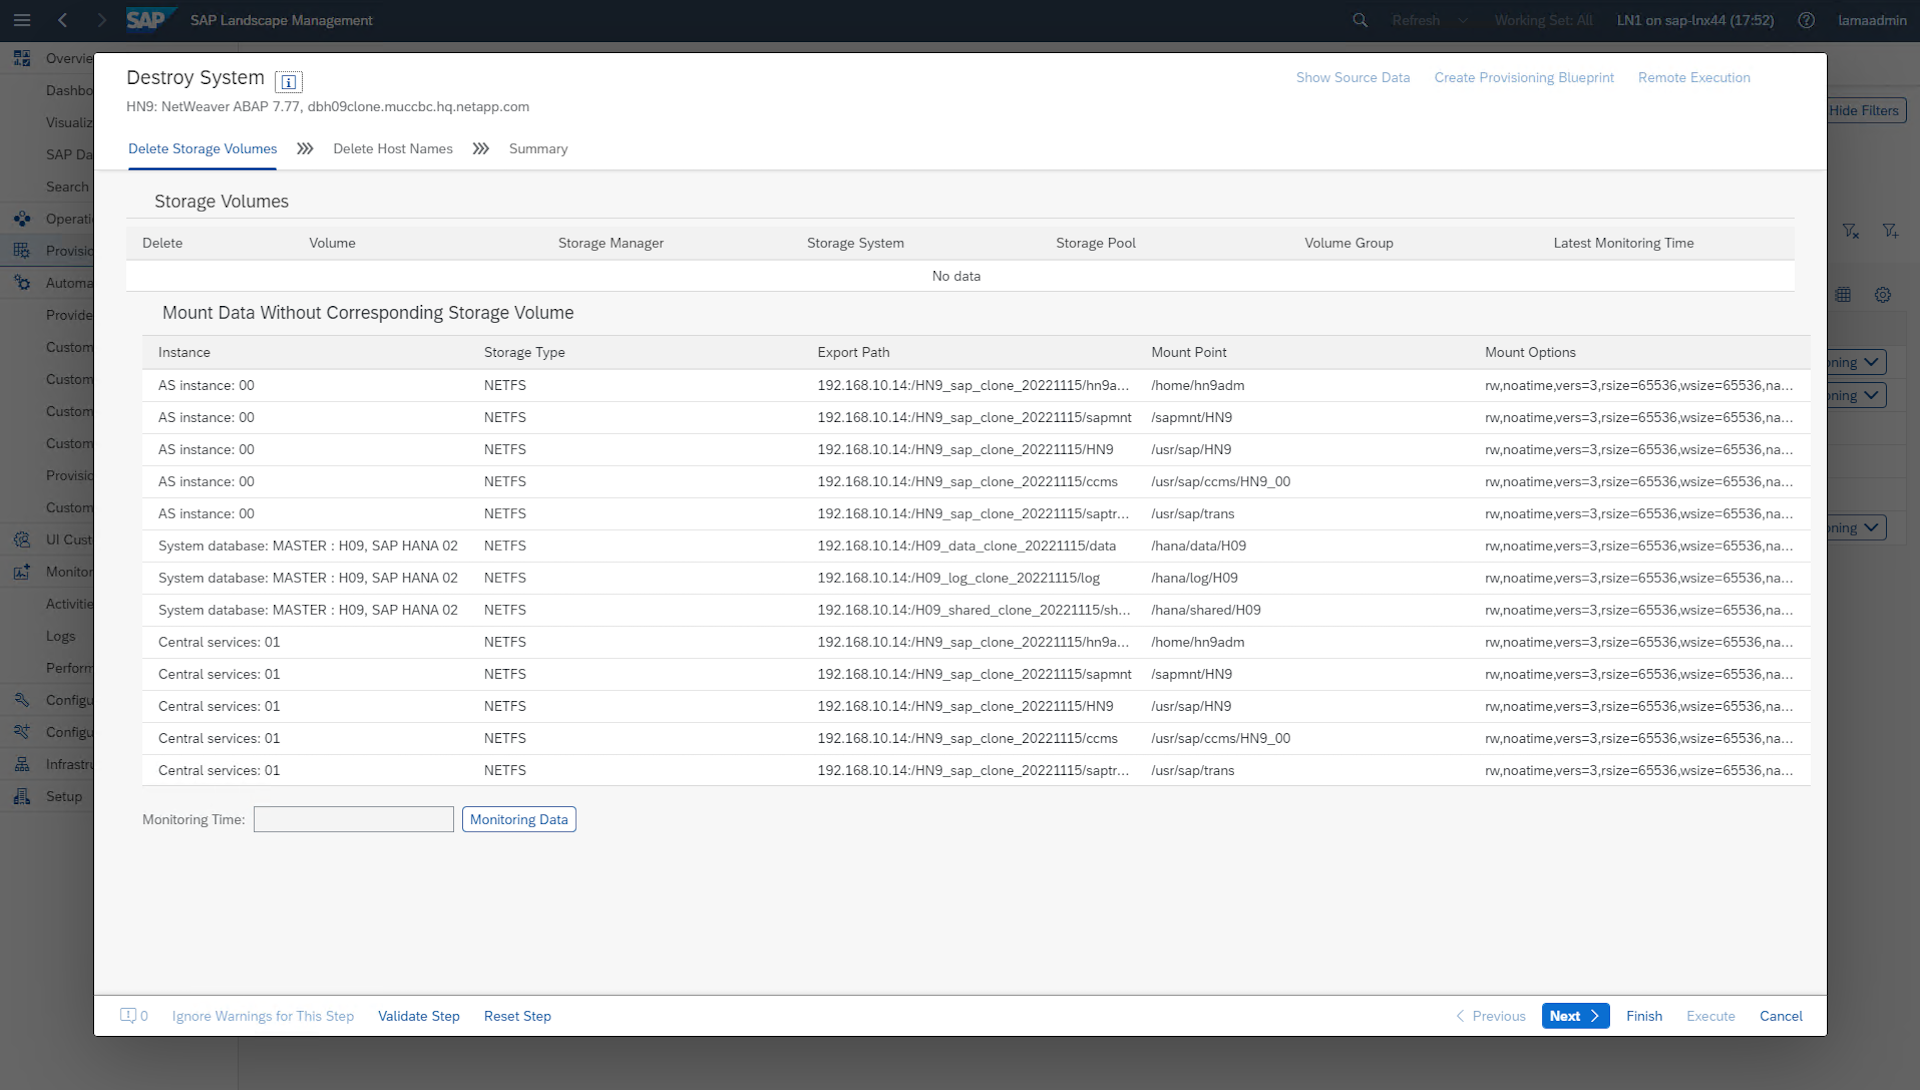The width and height of the screenshot is (1920, 1090).
Task: Click the Infrastructure sidebar icon
Action: coord(22,765)
